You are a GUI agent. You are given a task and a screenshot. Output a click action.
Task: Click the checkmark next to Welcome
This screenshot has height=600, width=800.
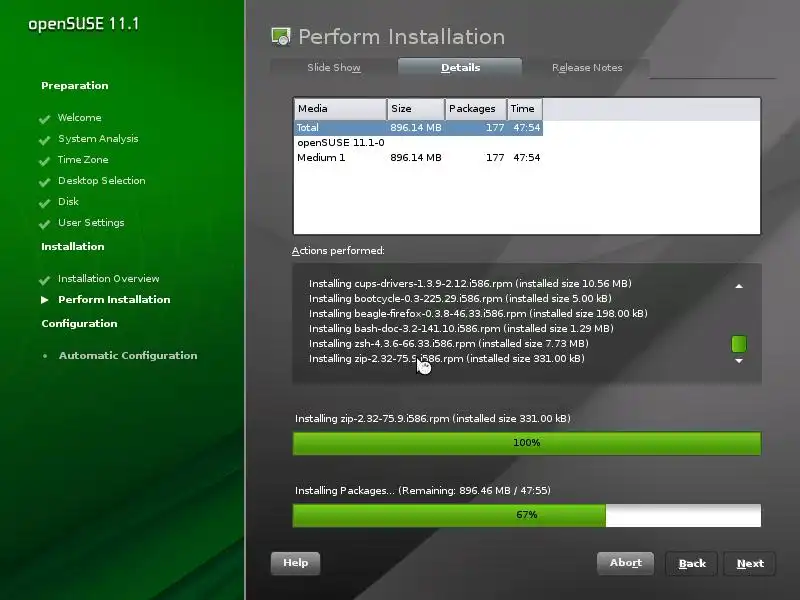click(45, 118)
